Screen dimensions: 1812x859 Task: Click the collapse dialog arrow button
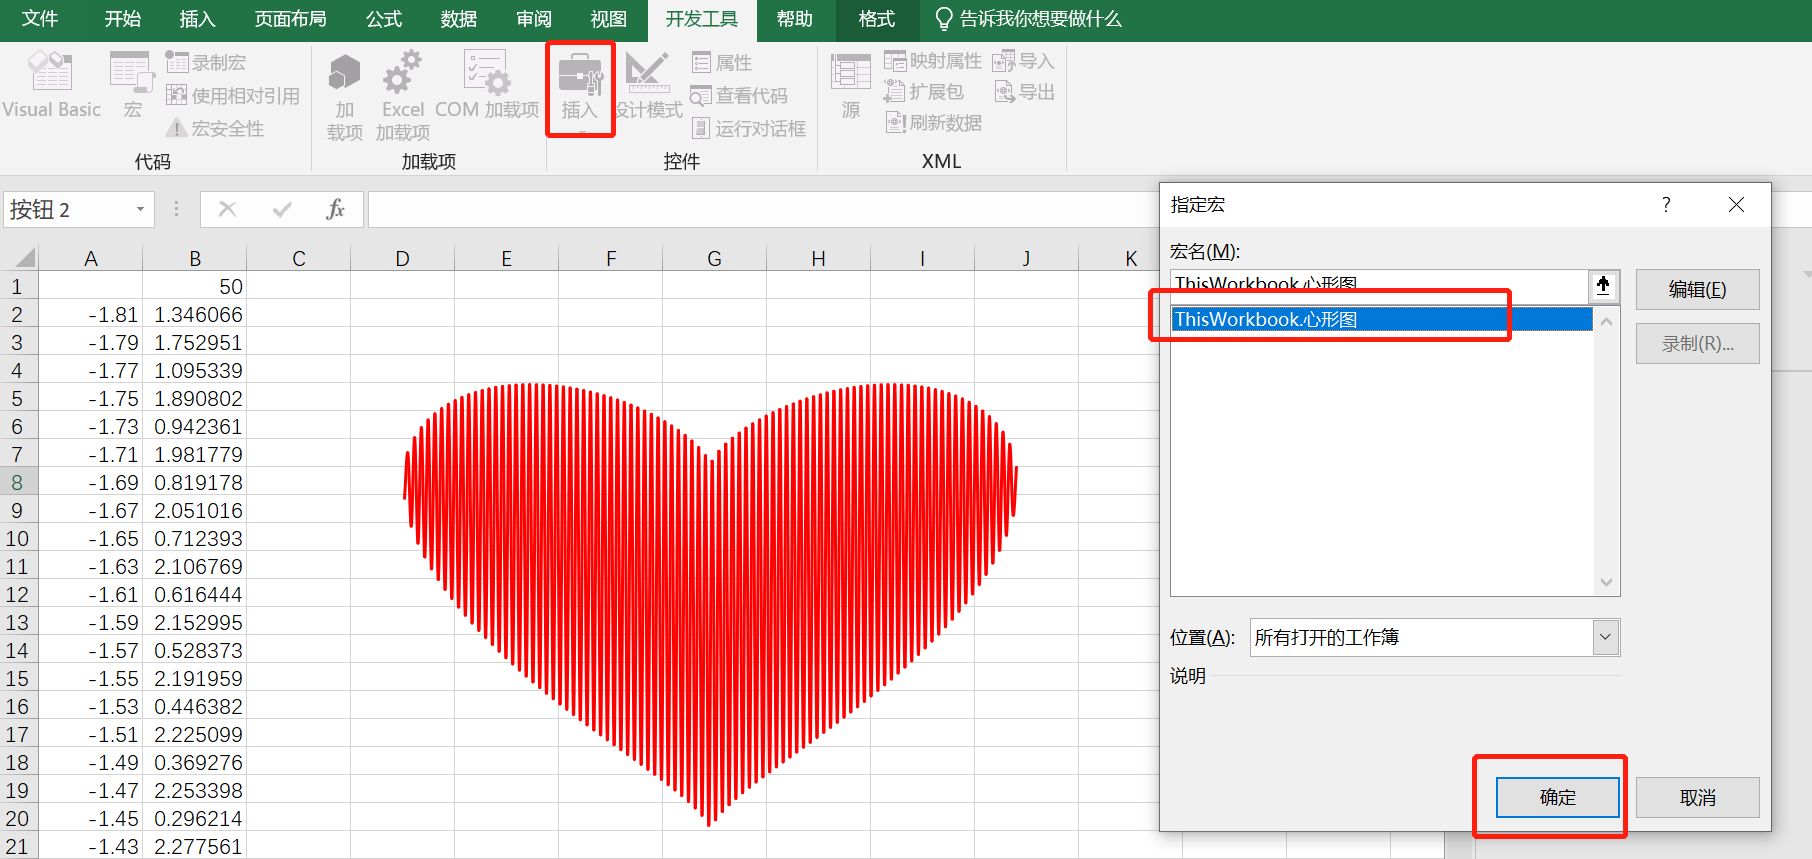[x=1604, y=286]
